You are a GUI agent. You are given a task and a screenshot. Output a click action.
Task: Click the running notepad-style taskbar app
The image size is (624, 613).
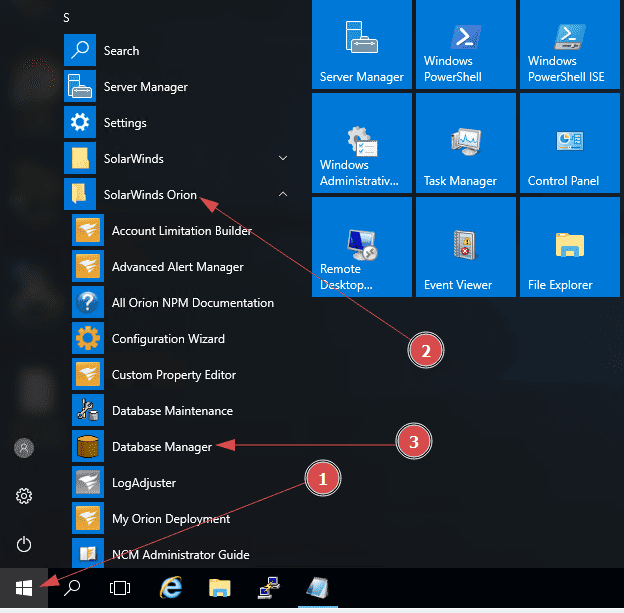[x=318, y=588]
